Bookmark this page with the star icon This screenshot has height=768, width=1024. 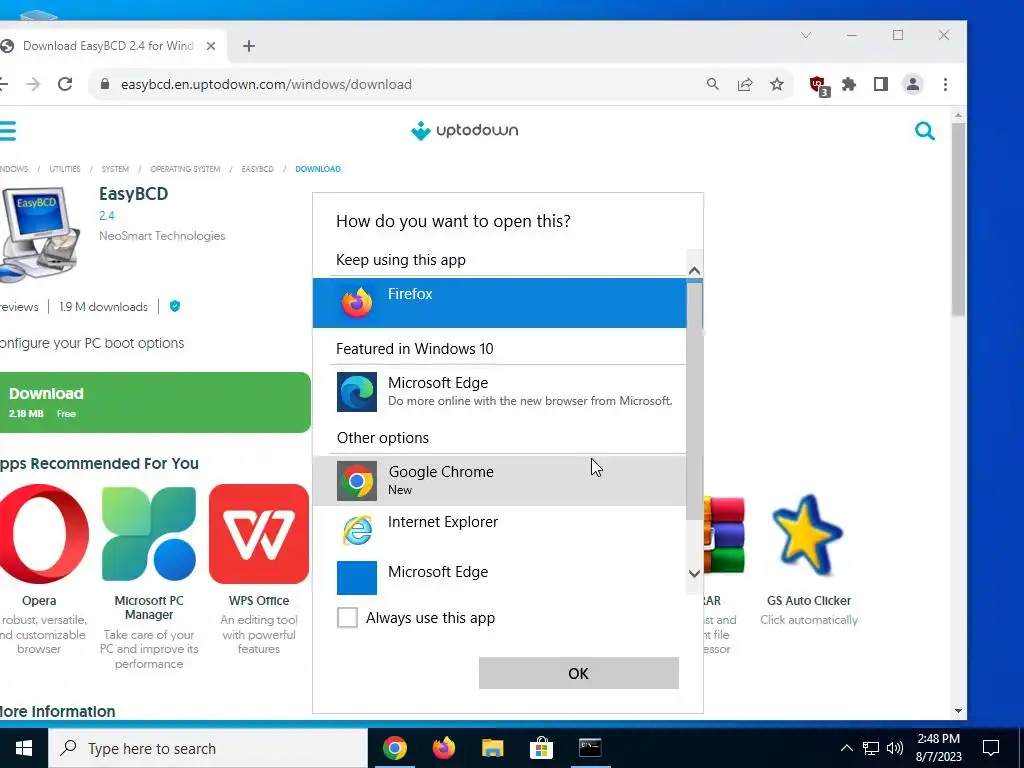[x=776, y=84]
